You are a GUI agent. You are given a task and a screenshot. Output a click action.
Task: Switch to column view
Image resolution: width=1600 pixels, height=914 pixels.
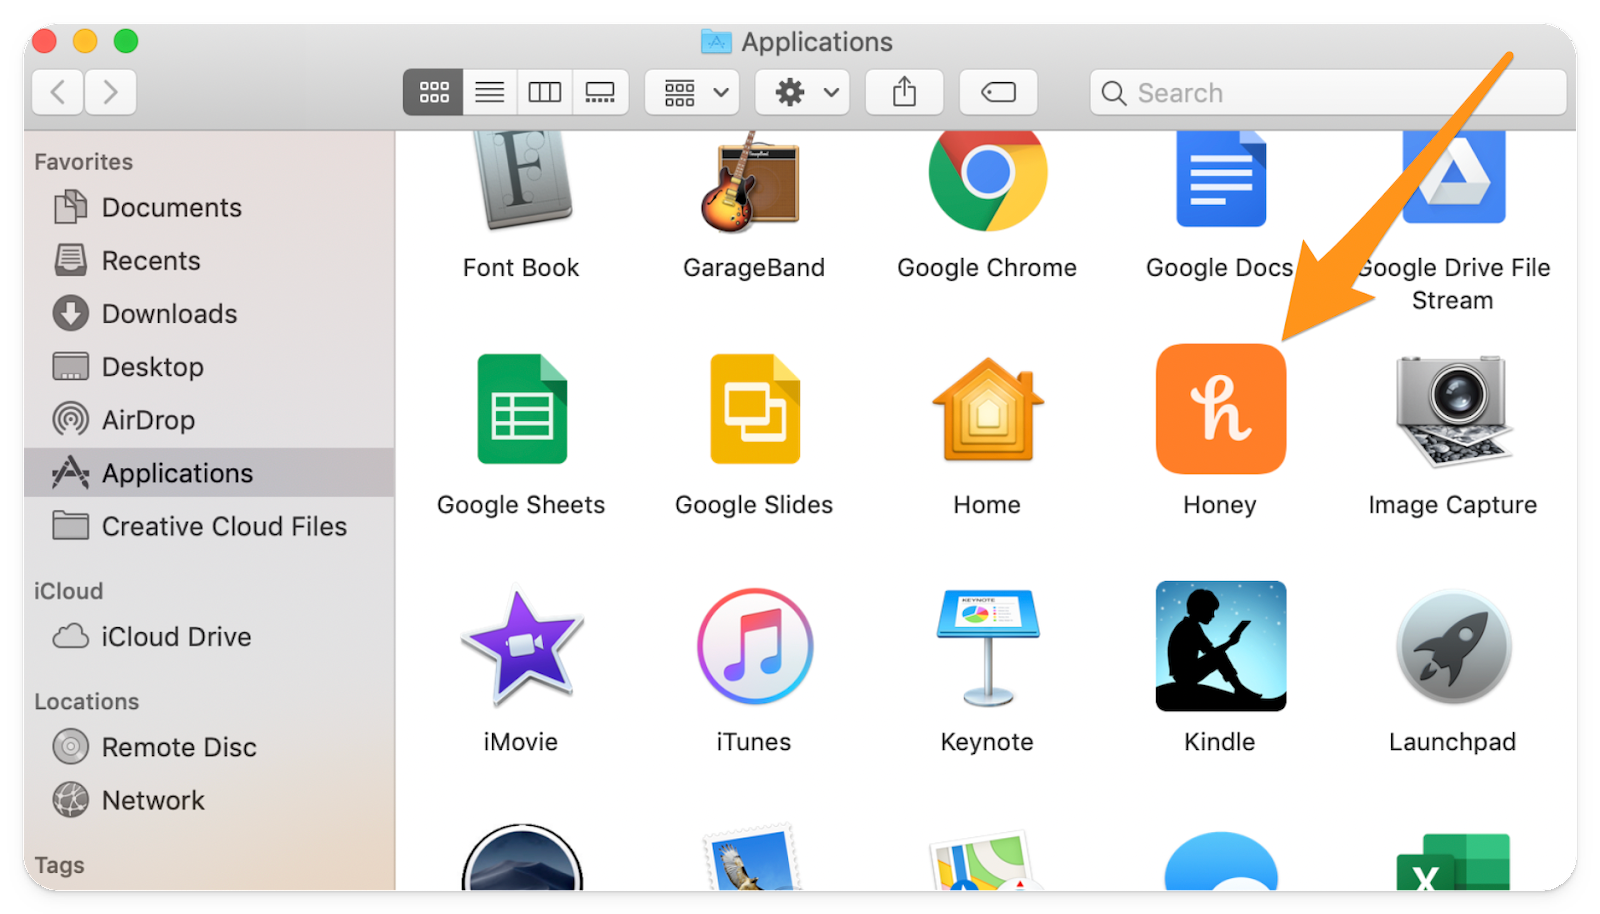545,92
